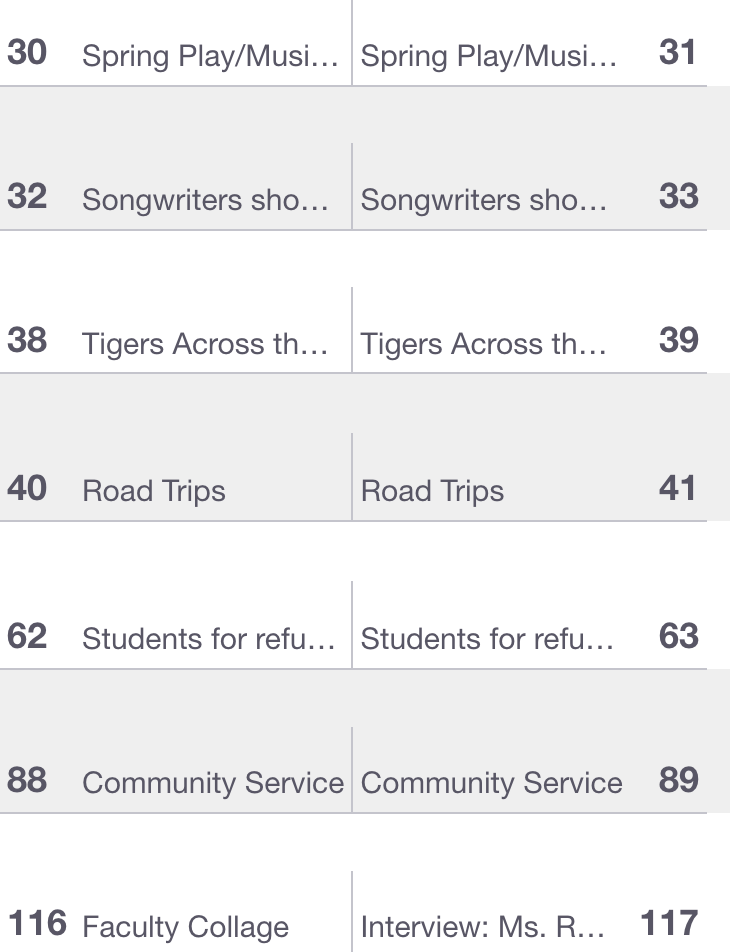Open Spring Play/Musical title beside page 31
The width and height of the screenshot is (730, 952).
[x=488, y=56]
